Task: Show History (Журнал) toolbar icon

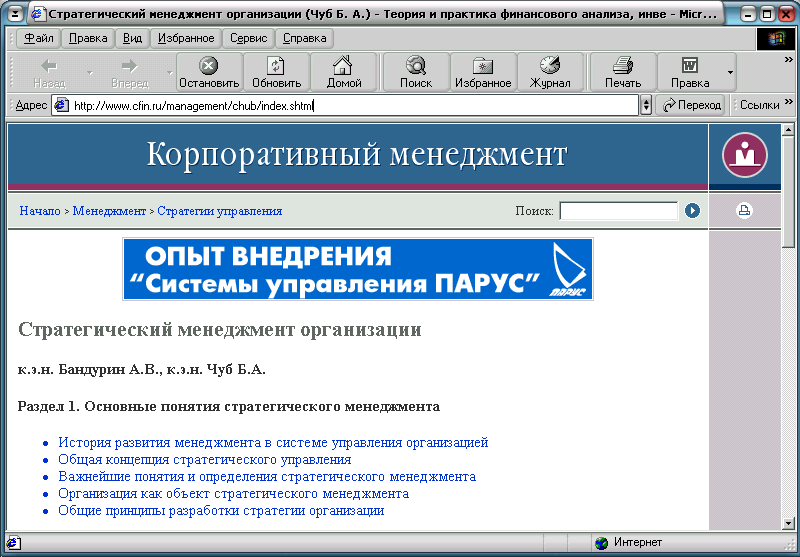Action: 550,71
